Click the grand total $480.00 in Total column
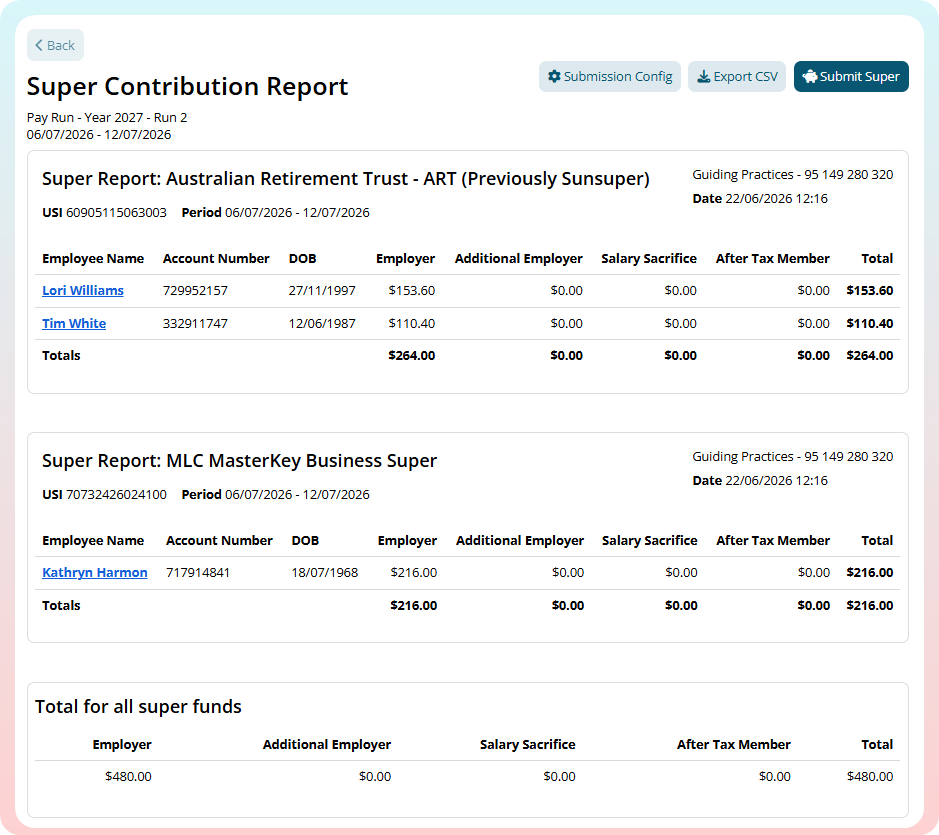 click(x=870, y=777)
